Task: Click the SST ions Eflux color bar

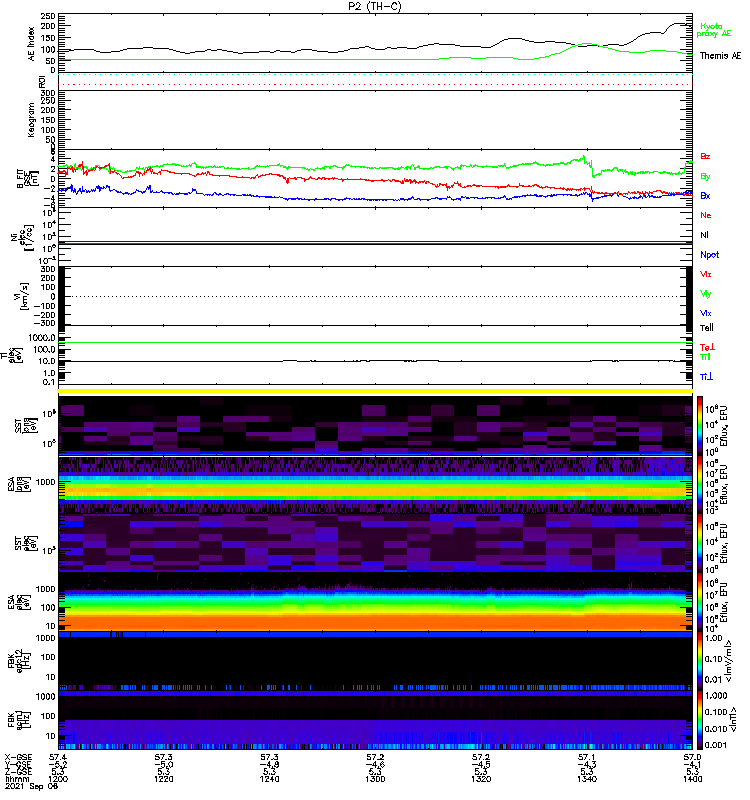Action: coord(699,425)
